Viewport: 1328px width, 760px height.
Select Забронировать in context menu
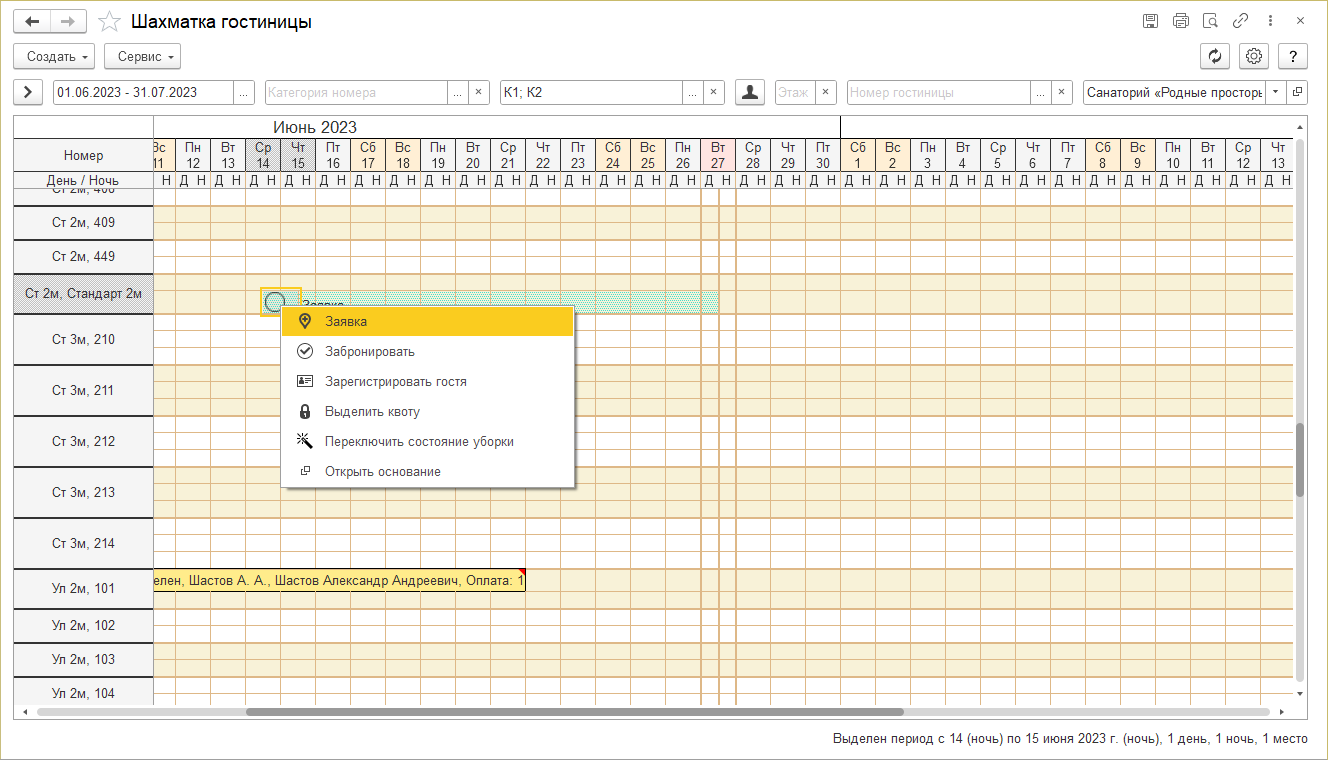pos(369,351)
